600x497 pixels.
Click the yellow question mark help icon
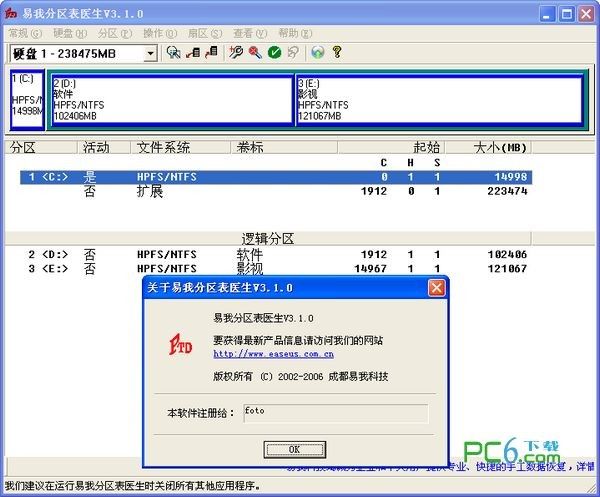(337, 52)
